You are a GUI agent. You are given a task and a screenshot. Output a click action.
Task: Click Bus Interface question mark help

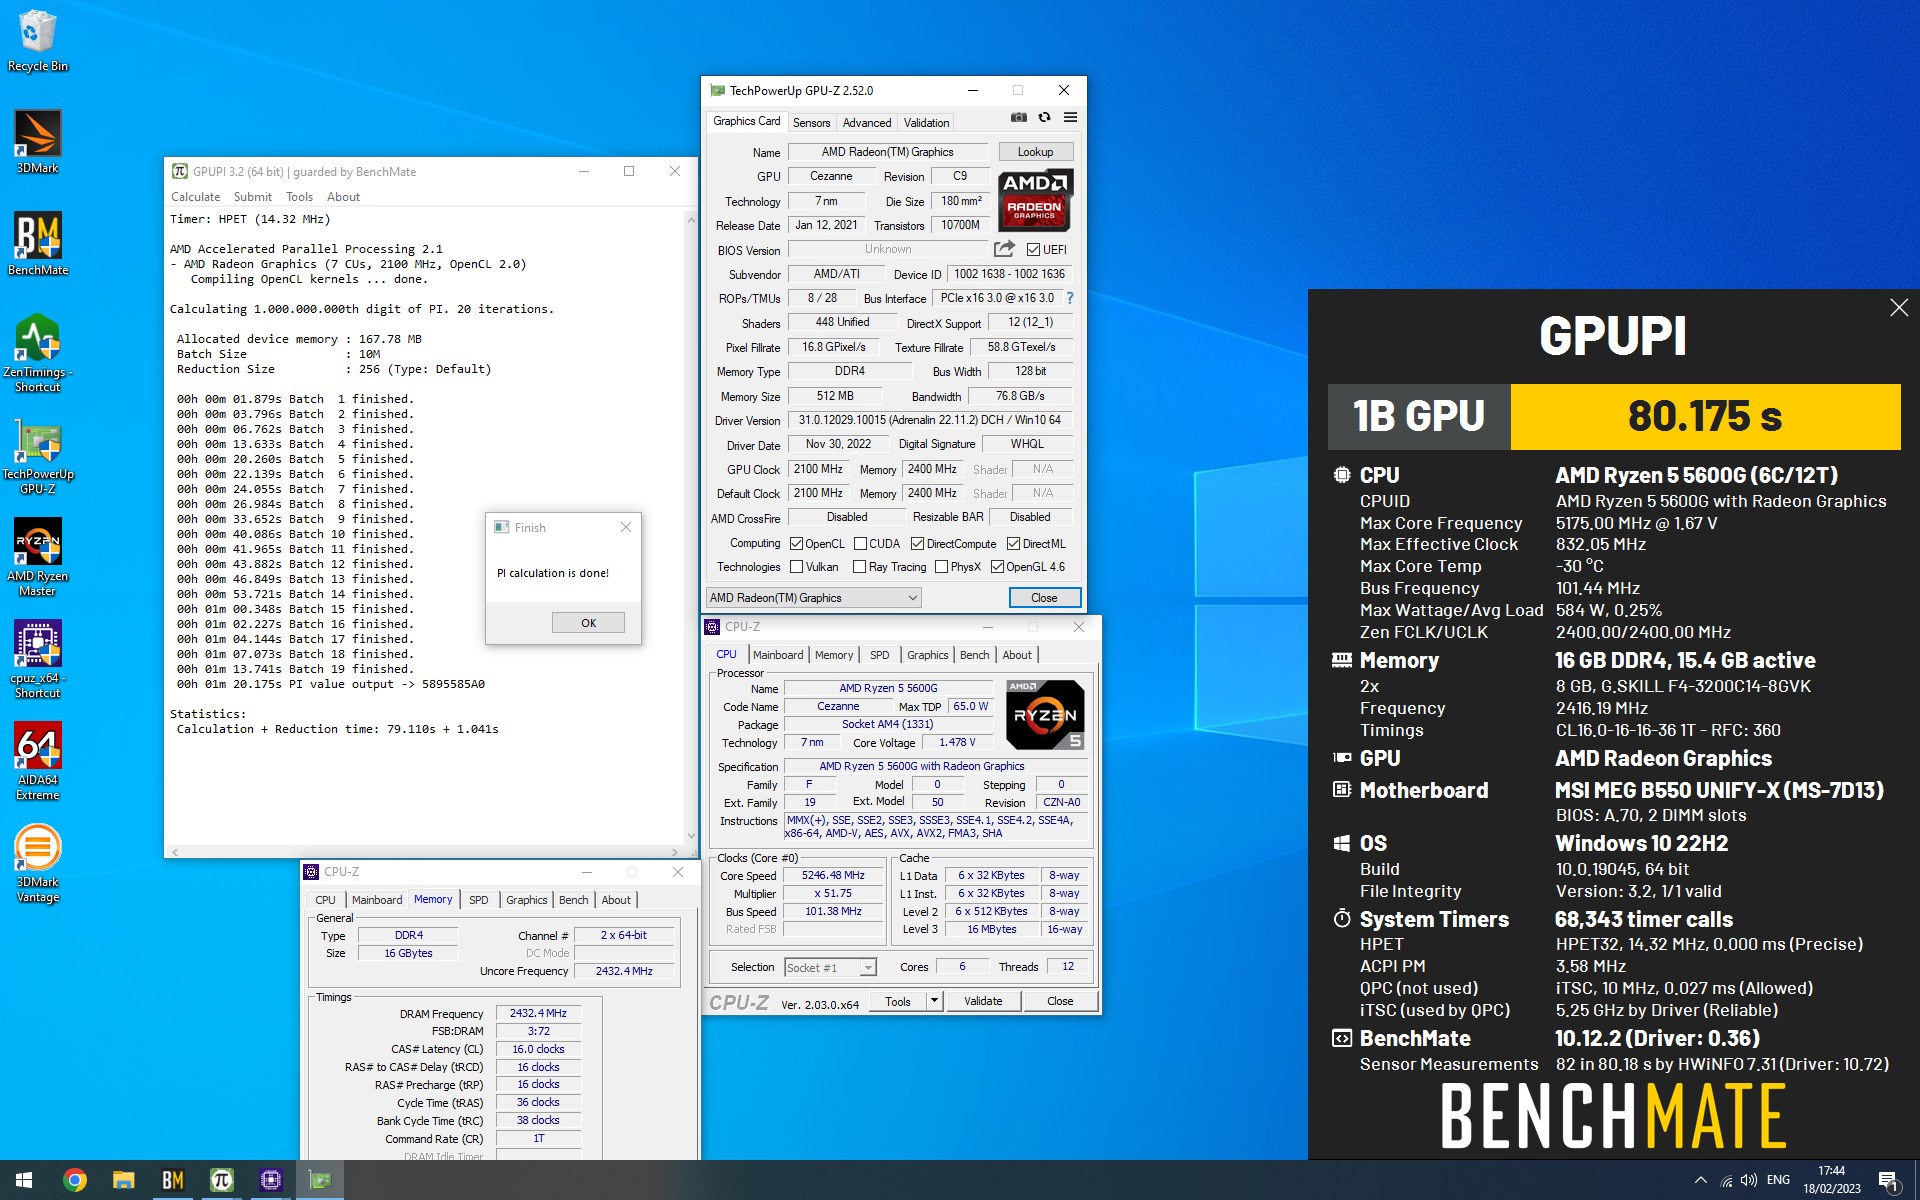tap(1070, 298)
